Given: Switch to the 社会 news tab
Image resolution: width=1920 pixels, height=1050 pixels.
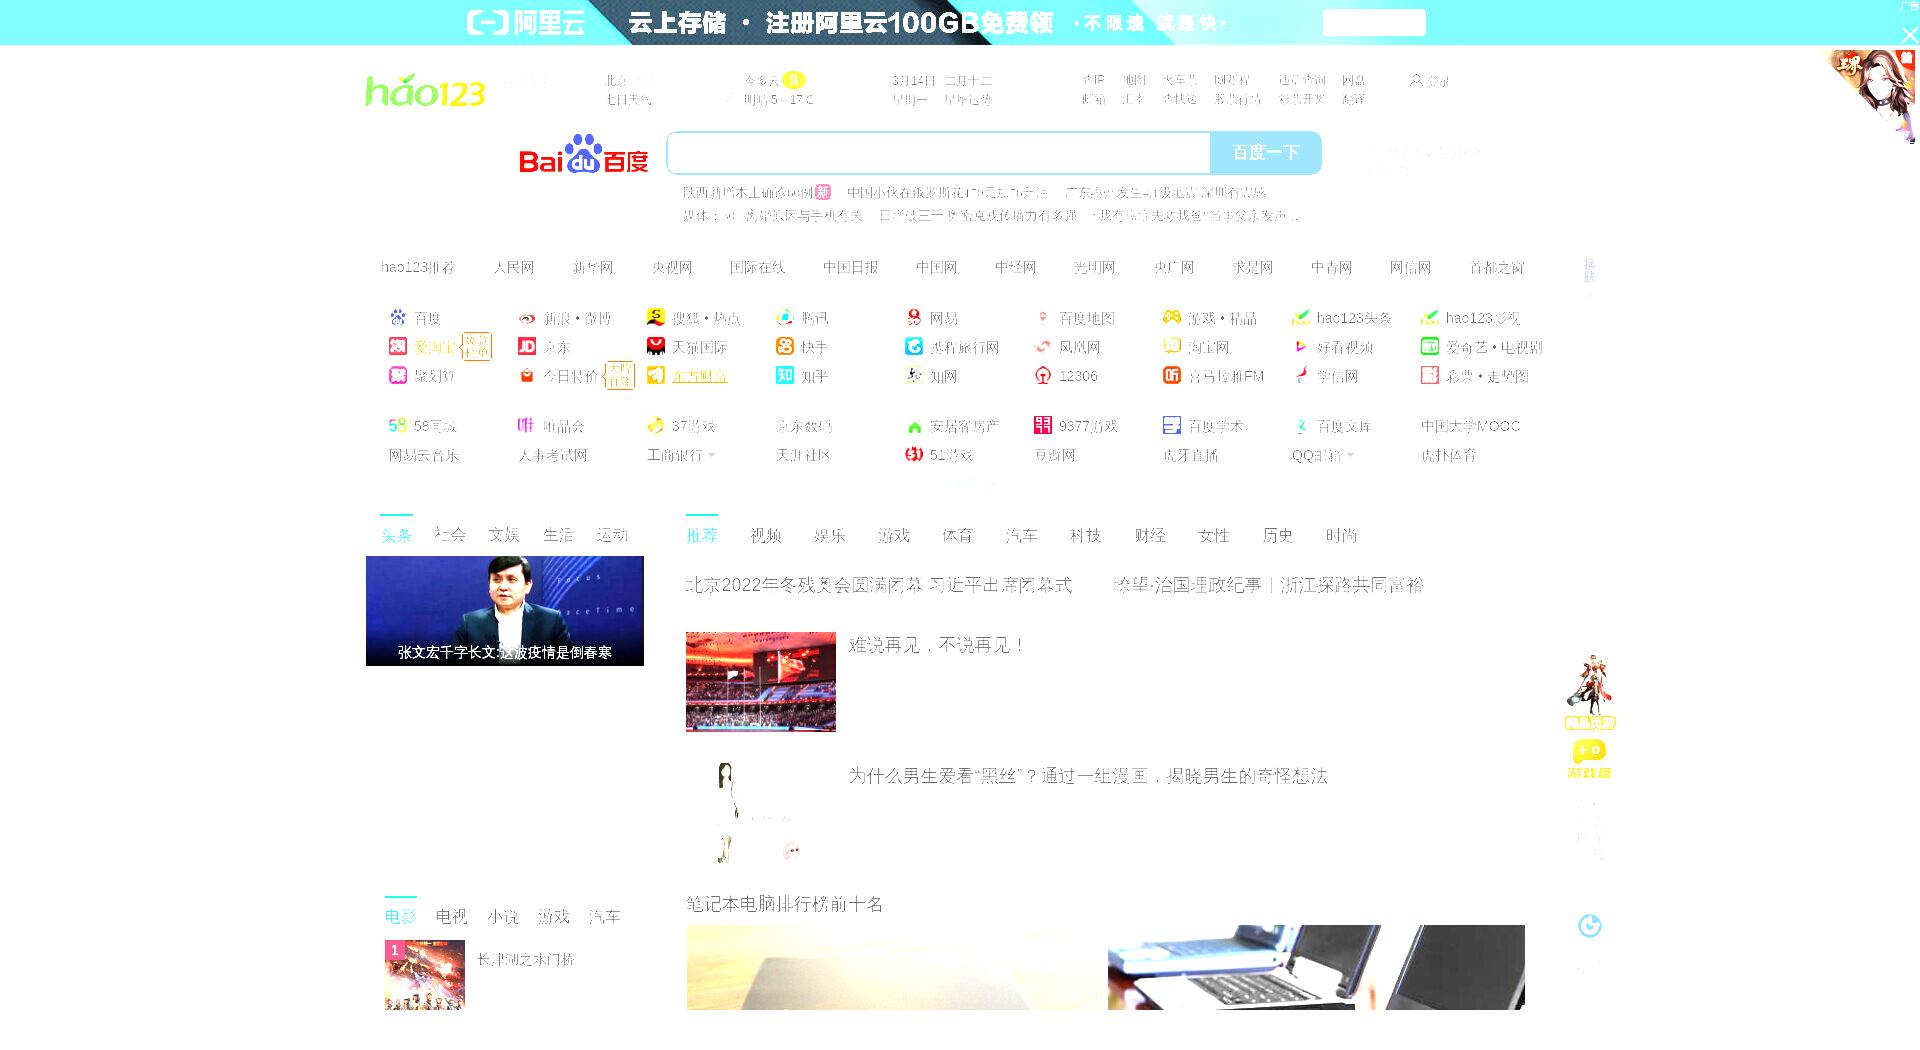Looking at the screenshot, I should 450,535.
